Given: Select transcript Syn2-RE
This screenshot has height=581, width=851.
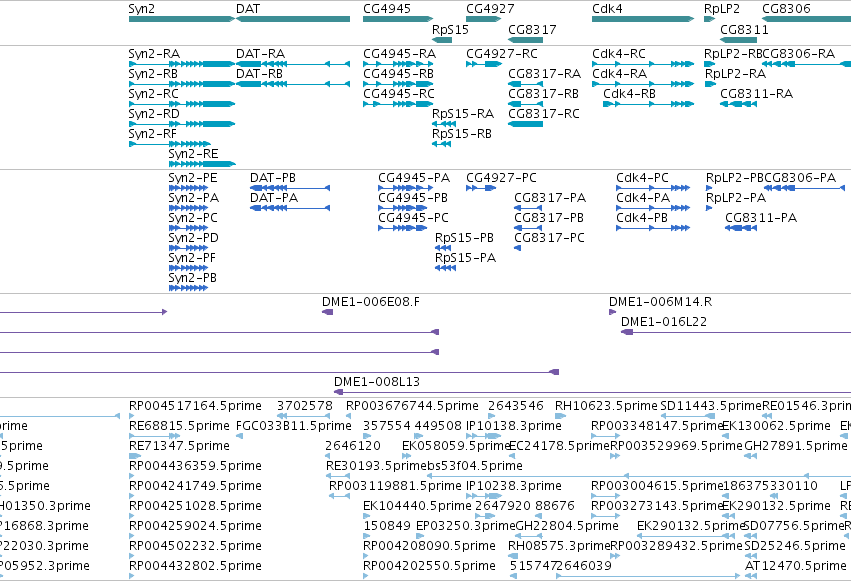Looking at the screenshot, I should 193,154.
